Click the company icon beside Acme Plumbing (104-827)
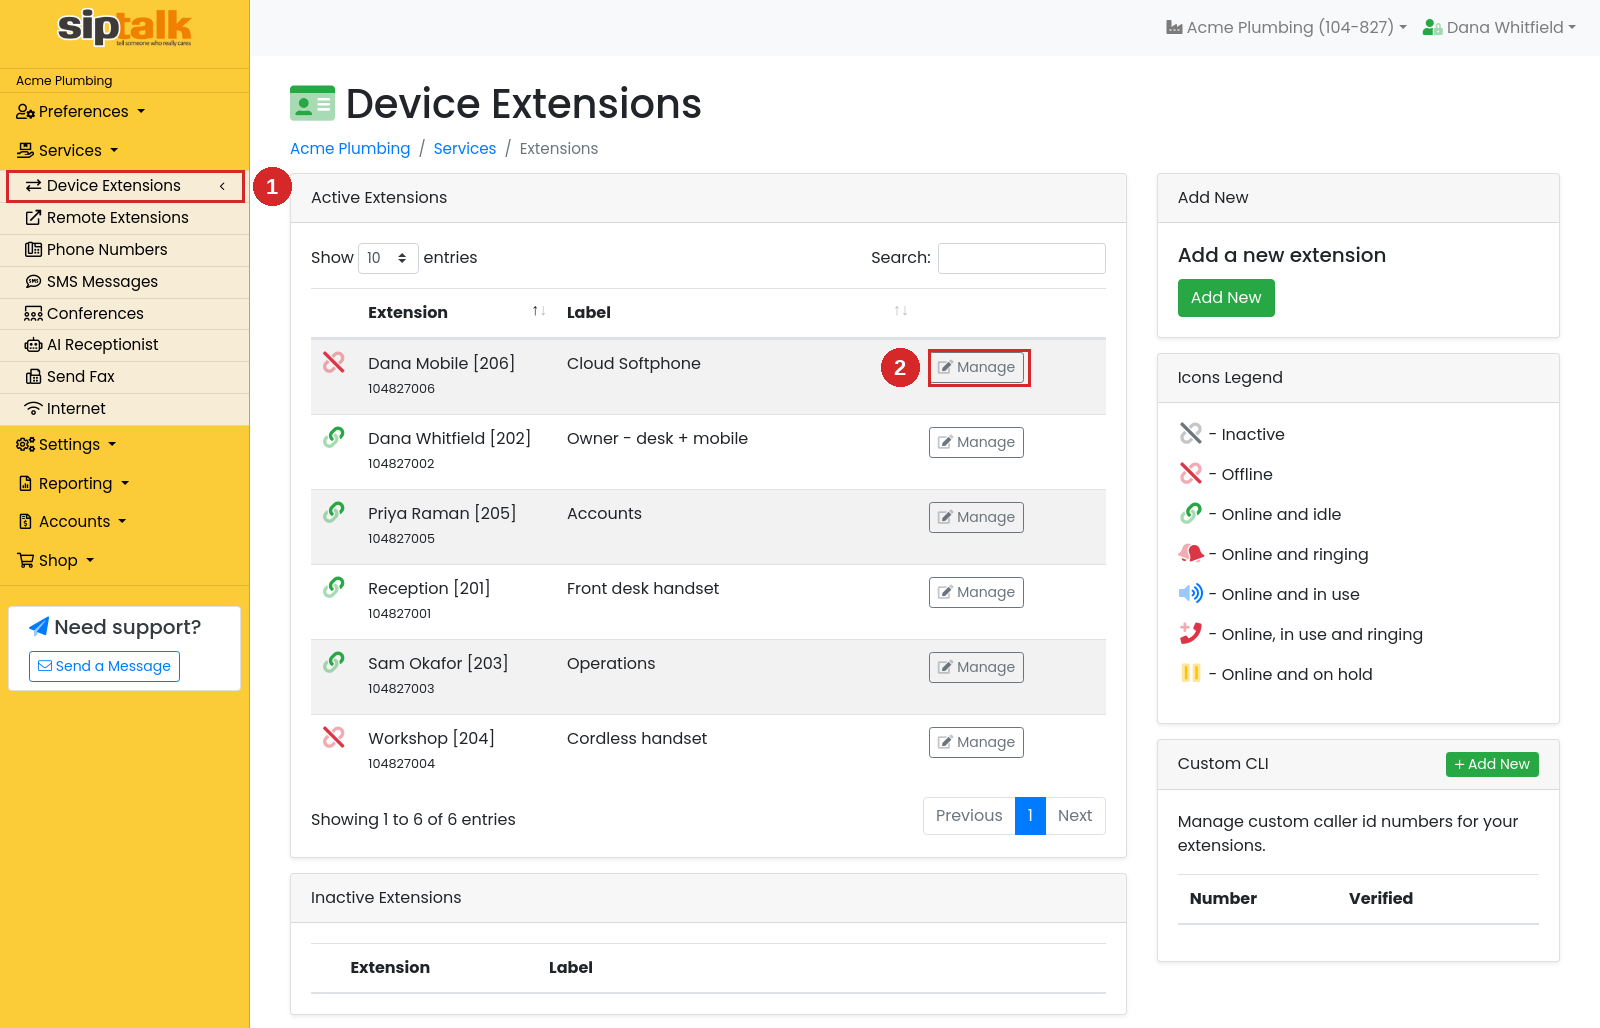Image resolution: width=1600 pixels, height=1028 pixels. click(1174, 28)
